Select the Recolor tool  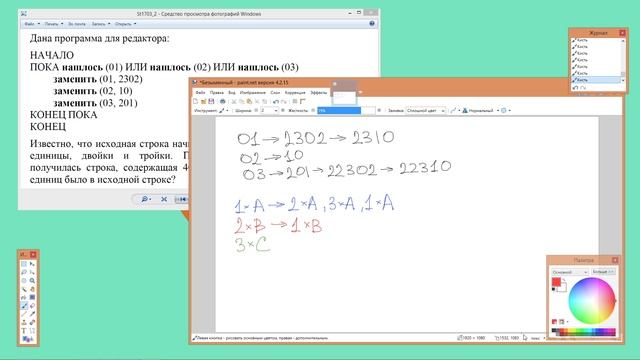click(x=32, y=322)
